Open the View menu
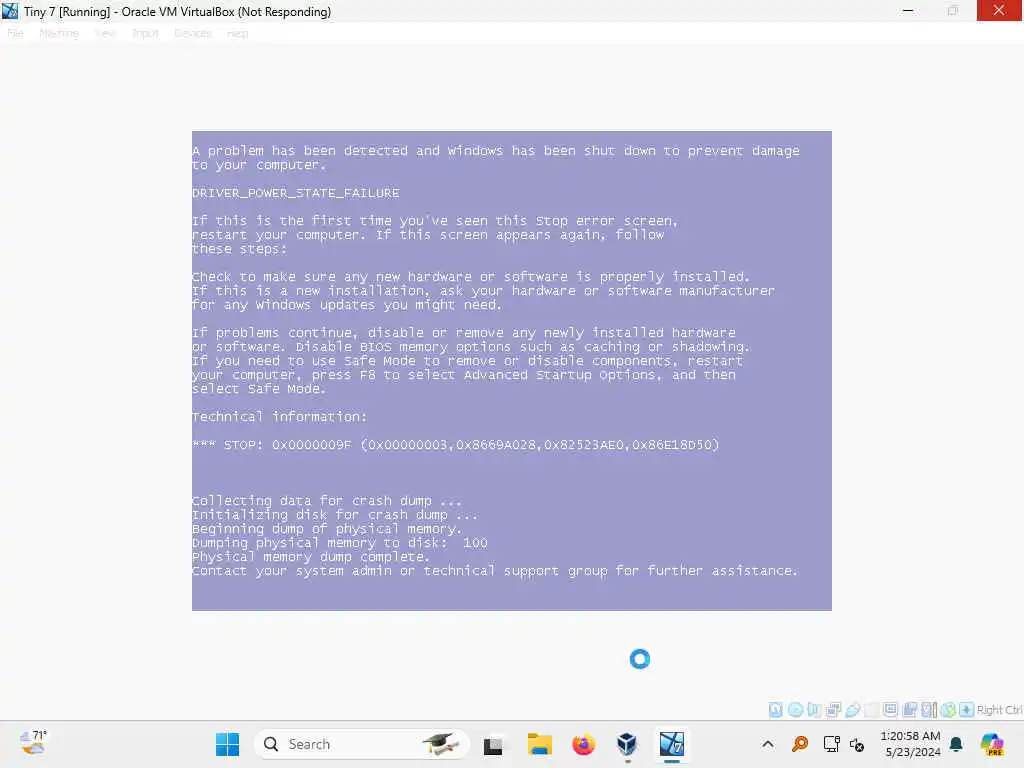Screen dimensions: 1024x768 105,33
